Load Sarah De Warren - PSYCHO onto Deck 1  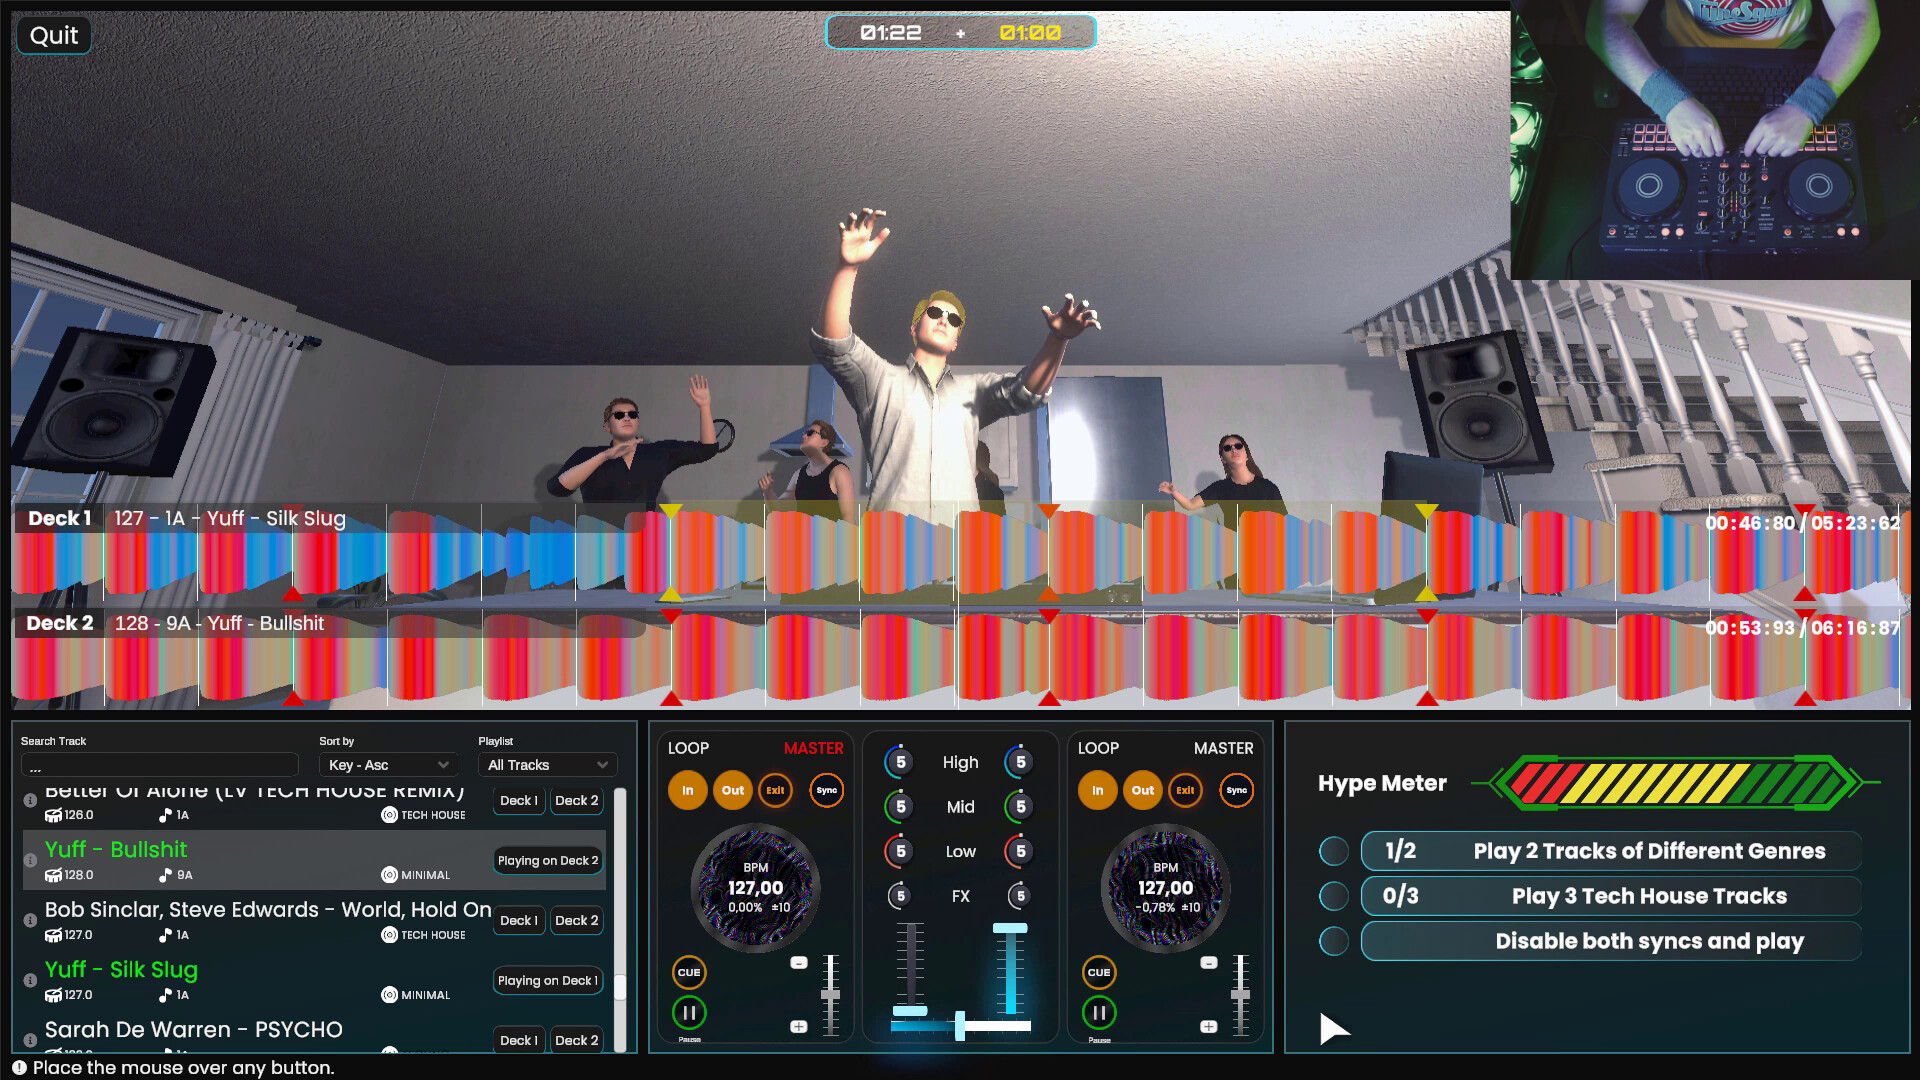tap(518, 1040)
